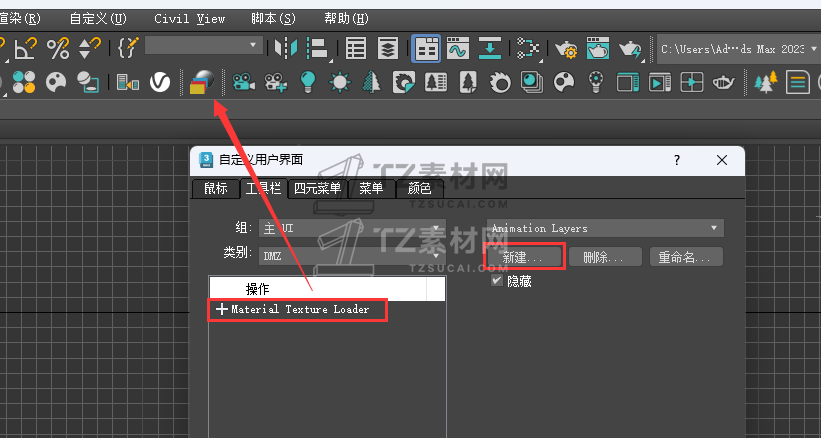Open the 脚本(S) menu
This screenshot has height=438, width=821.
(273, 19)
